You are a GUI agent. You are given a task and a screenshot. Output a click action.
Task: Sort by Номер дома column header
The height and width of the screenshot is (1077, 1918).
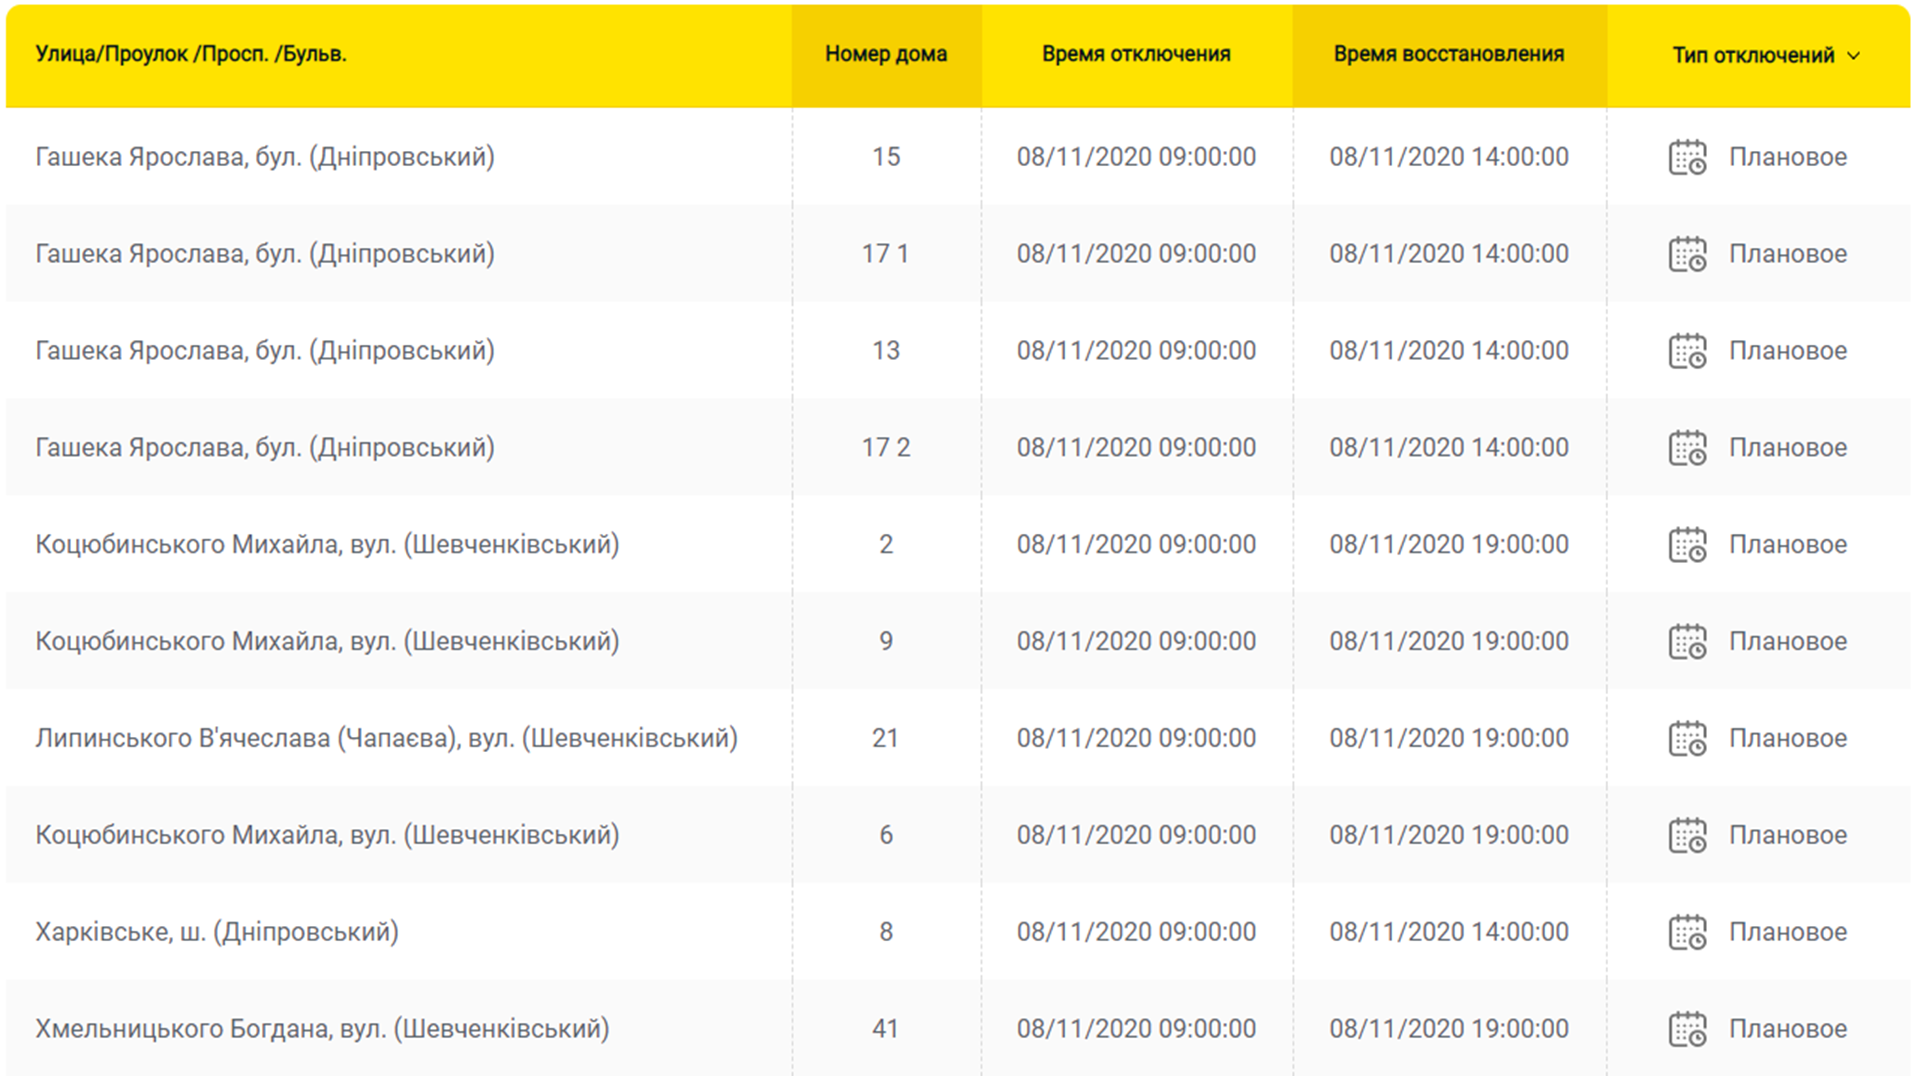885,54
